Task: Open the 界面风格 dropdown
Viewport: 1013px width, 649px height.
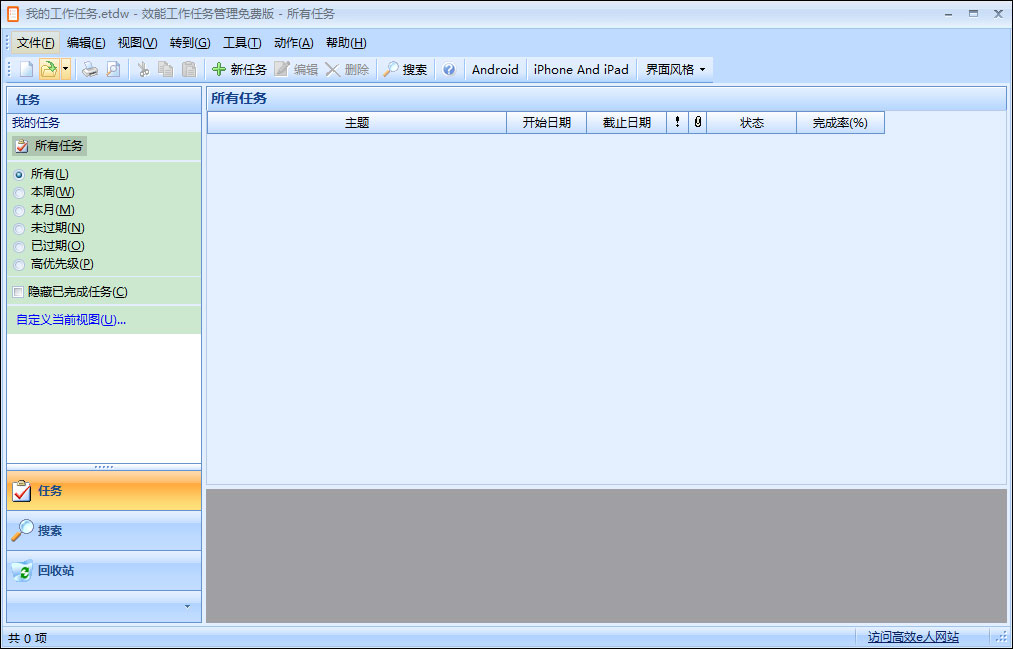Action: [x=675, y=69]
